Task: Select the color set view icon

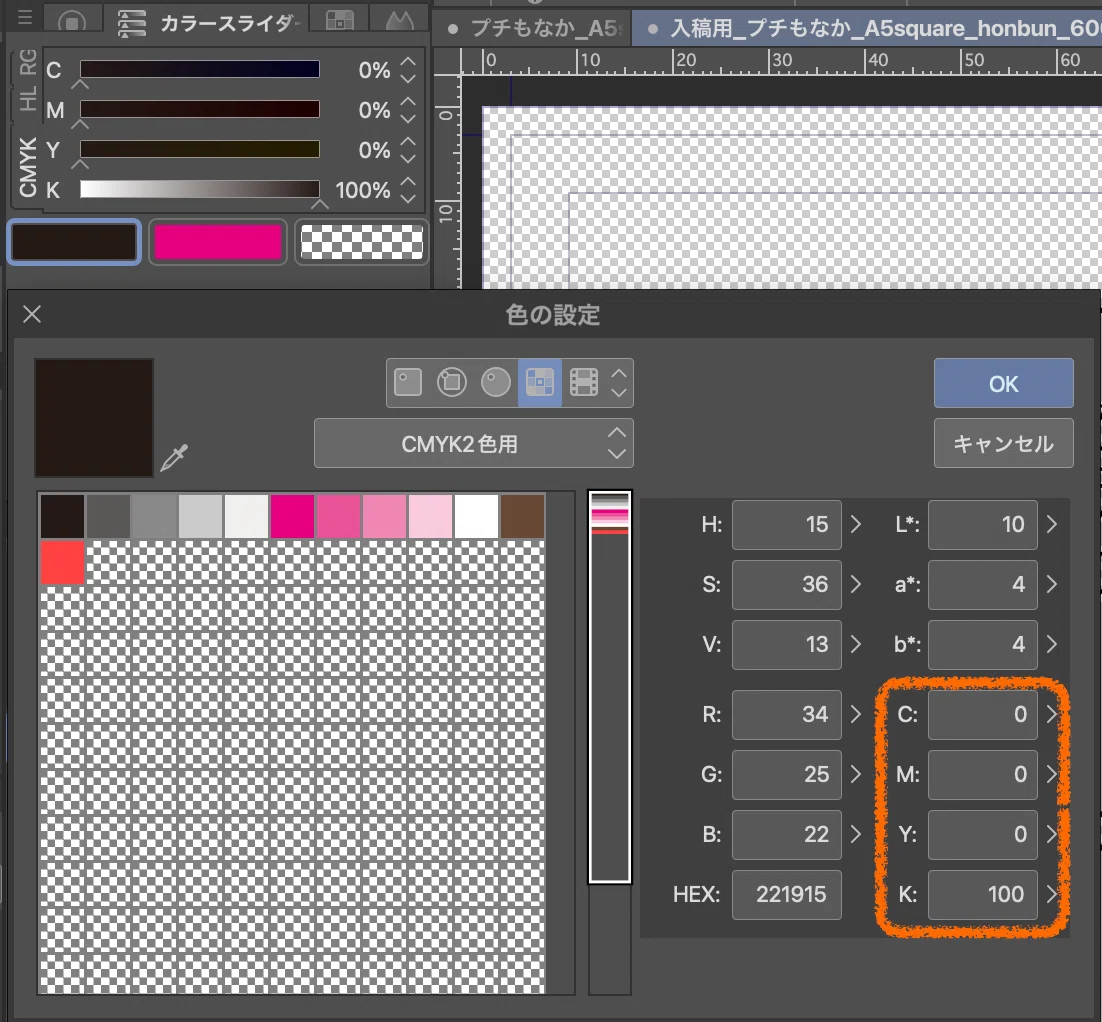Action: tap(540, 382)
